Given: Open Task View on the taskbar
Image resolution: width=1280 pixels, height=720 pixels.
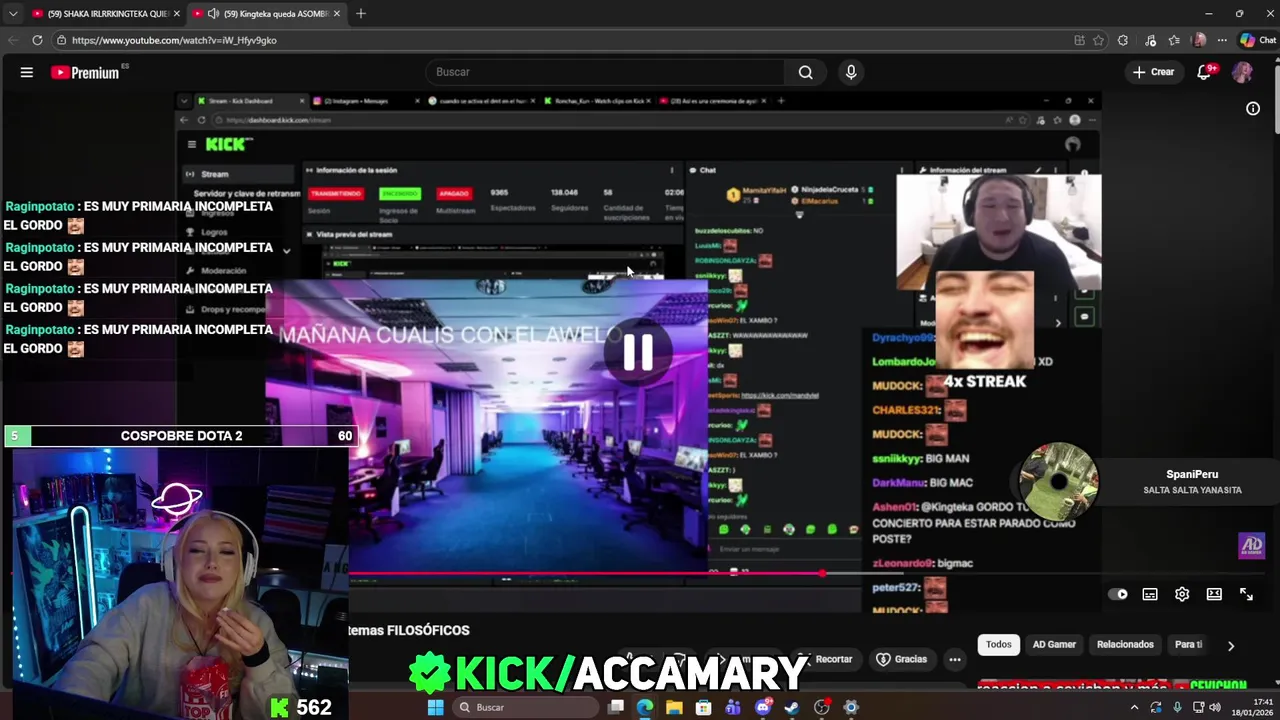Looking at the screenshot, I should pyautogui.click(x=616, y=707).
